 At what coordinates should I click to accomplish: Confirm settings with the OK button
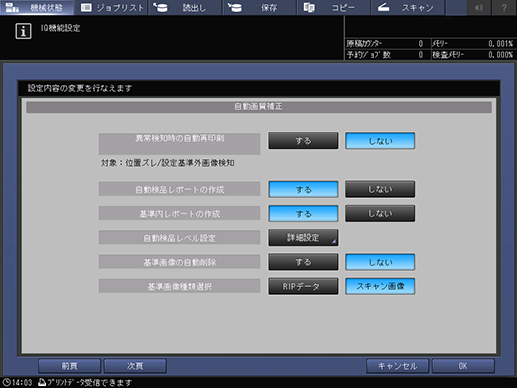(x=463, y=366)
